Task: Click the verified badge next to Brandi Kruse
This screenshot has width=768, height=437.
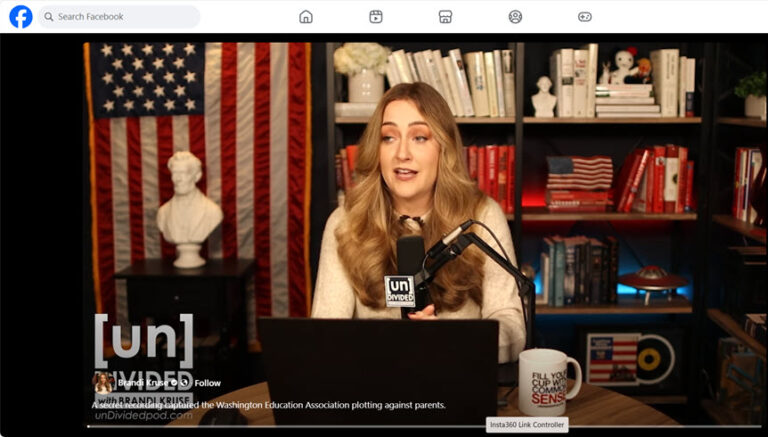Action: tap(173, 383)
